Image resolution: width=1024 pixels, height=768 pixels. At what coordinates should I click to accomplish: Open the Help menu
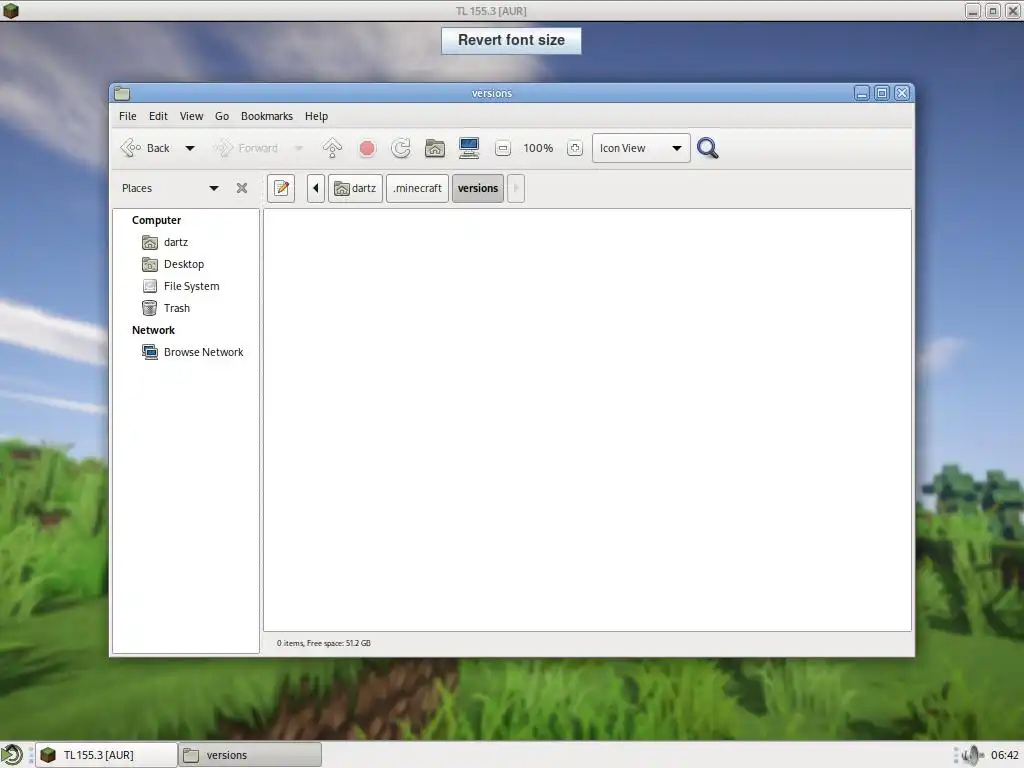[316, 116]
